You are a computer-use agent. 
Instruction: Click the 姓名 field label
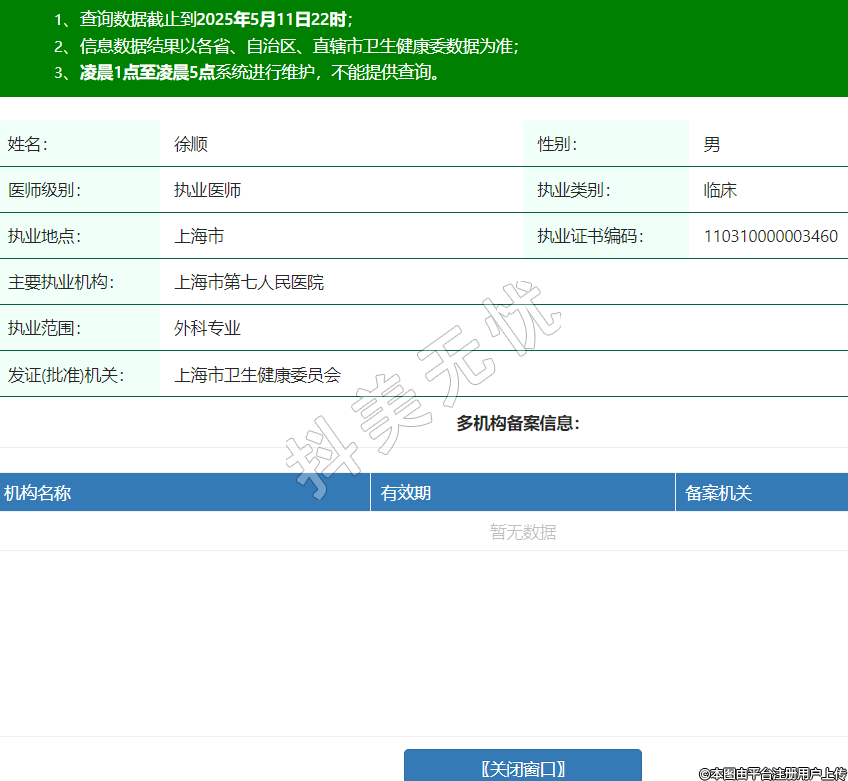[28, 144]
